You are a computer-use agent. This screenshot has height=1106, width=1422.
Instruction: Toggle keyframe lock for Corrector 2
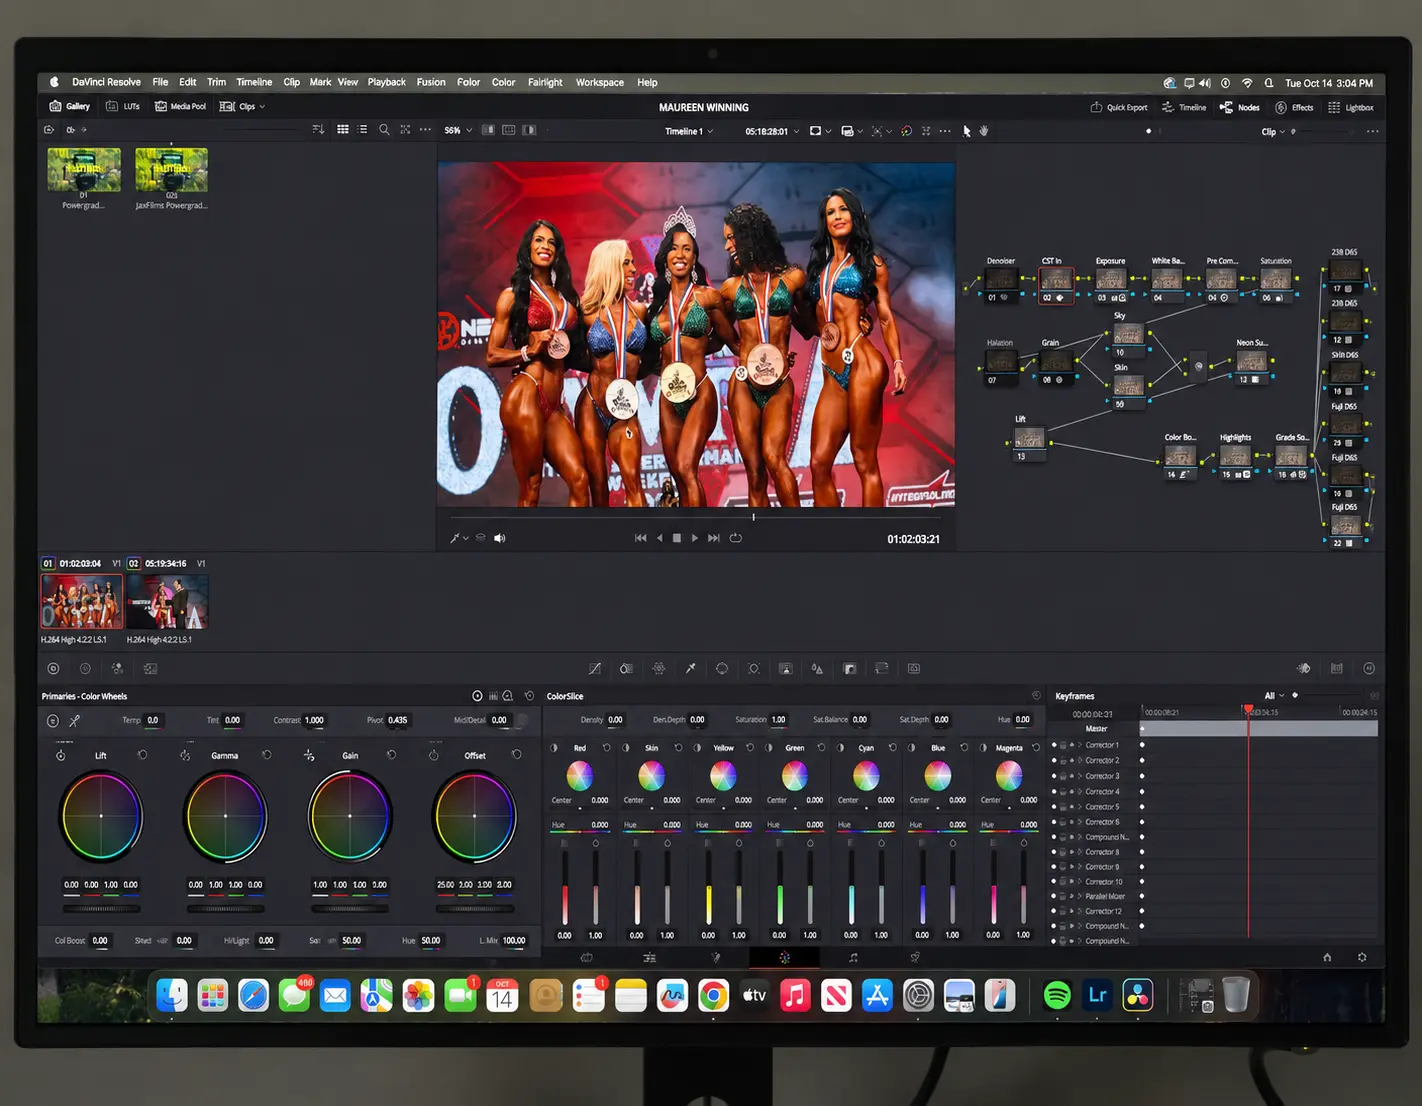point(1063,761)
